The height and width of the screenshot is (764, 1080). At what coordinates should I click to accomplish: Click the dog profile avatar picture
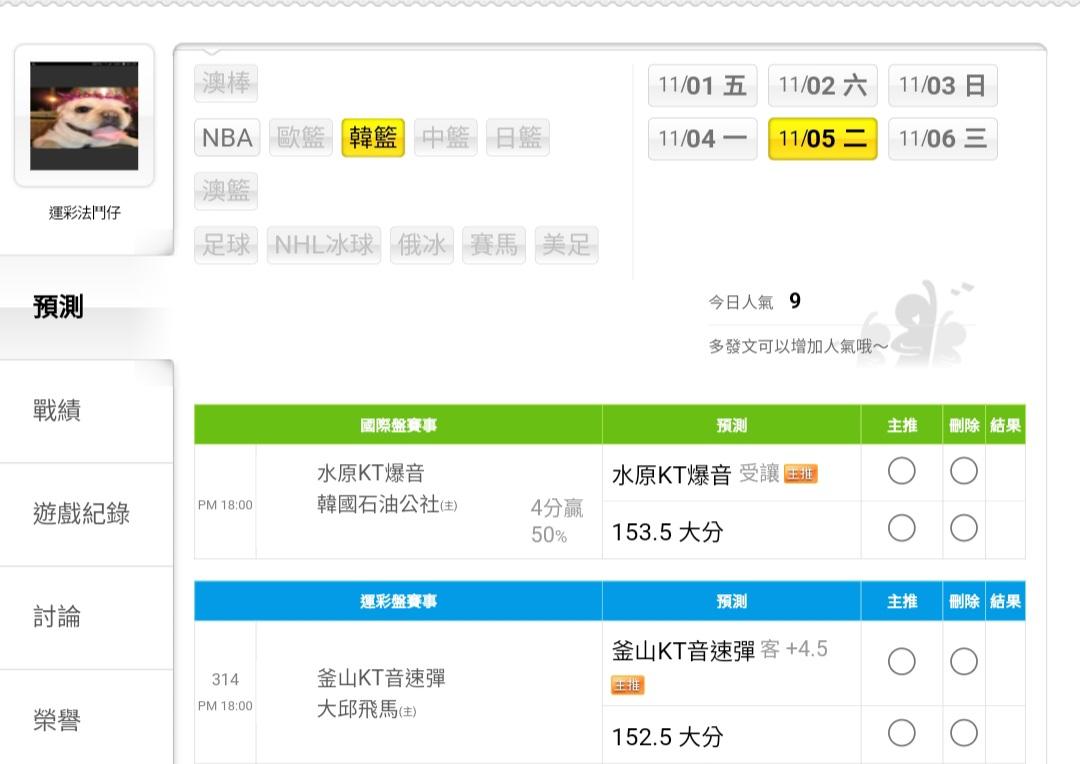[x=84, y=116]
